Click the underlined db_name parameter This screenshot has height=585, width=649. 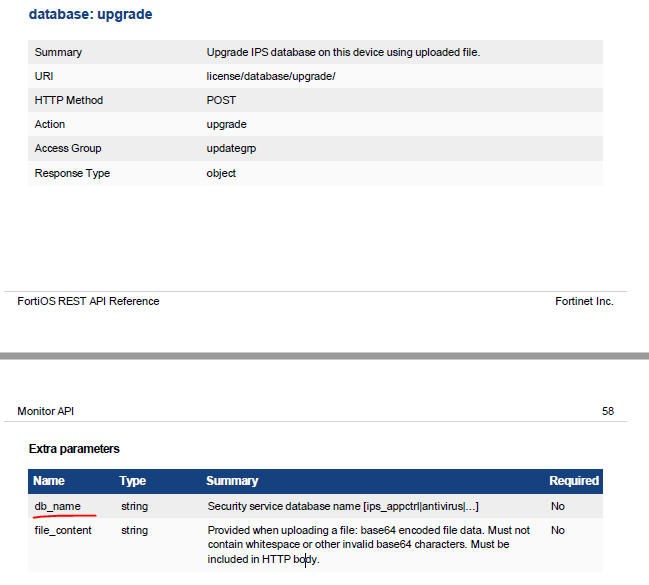57,506
